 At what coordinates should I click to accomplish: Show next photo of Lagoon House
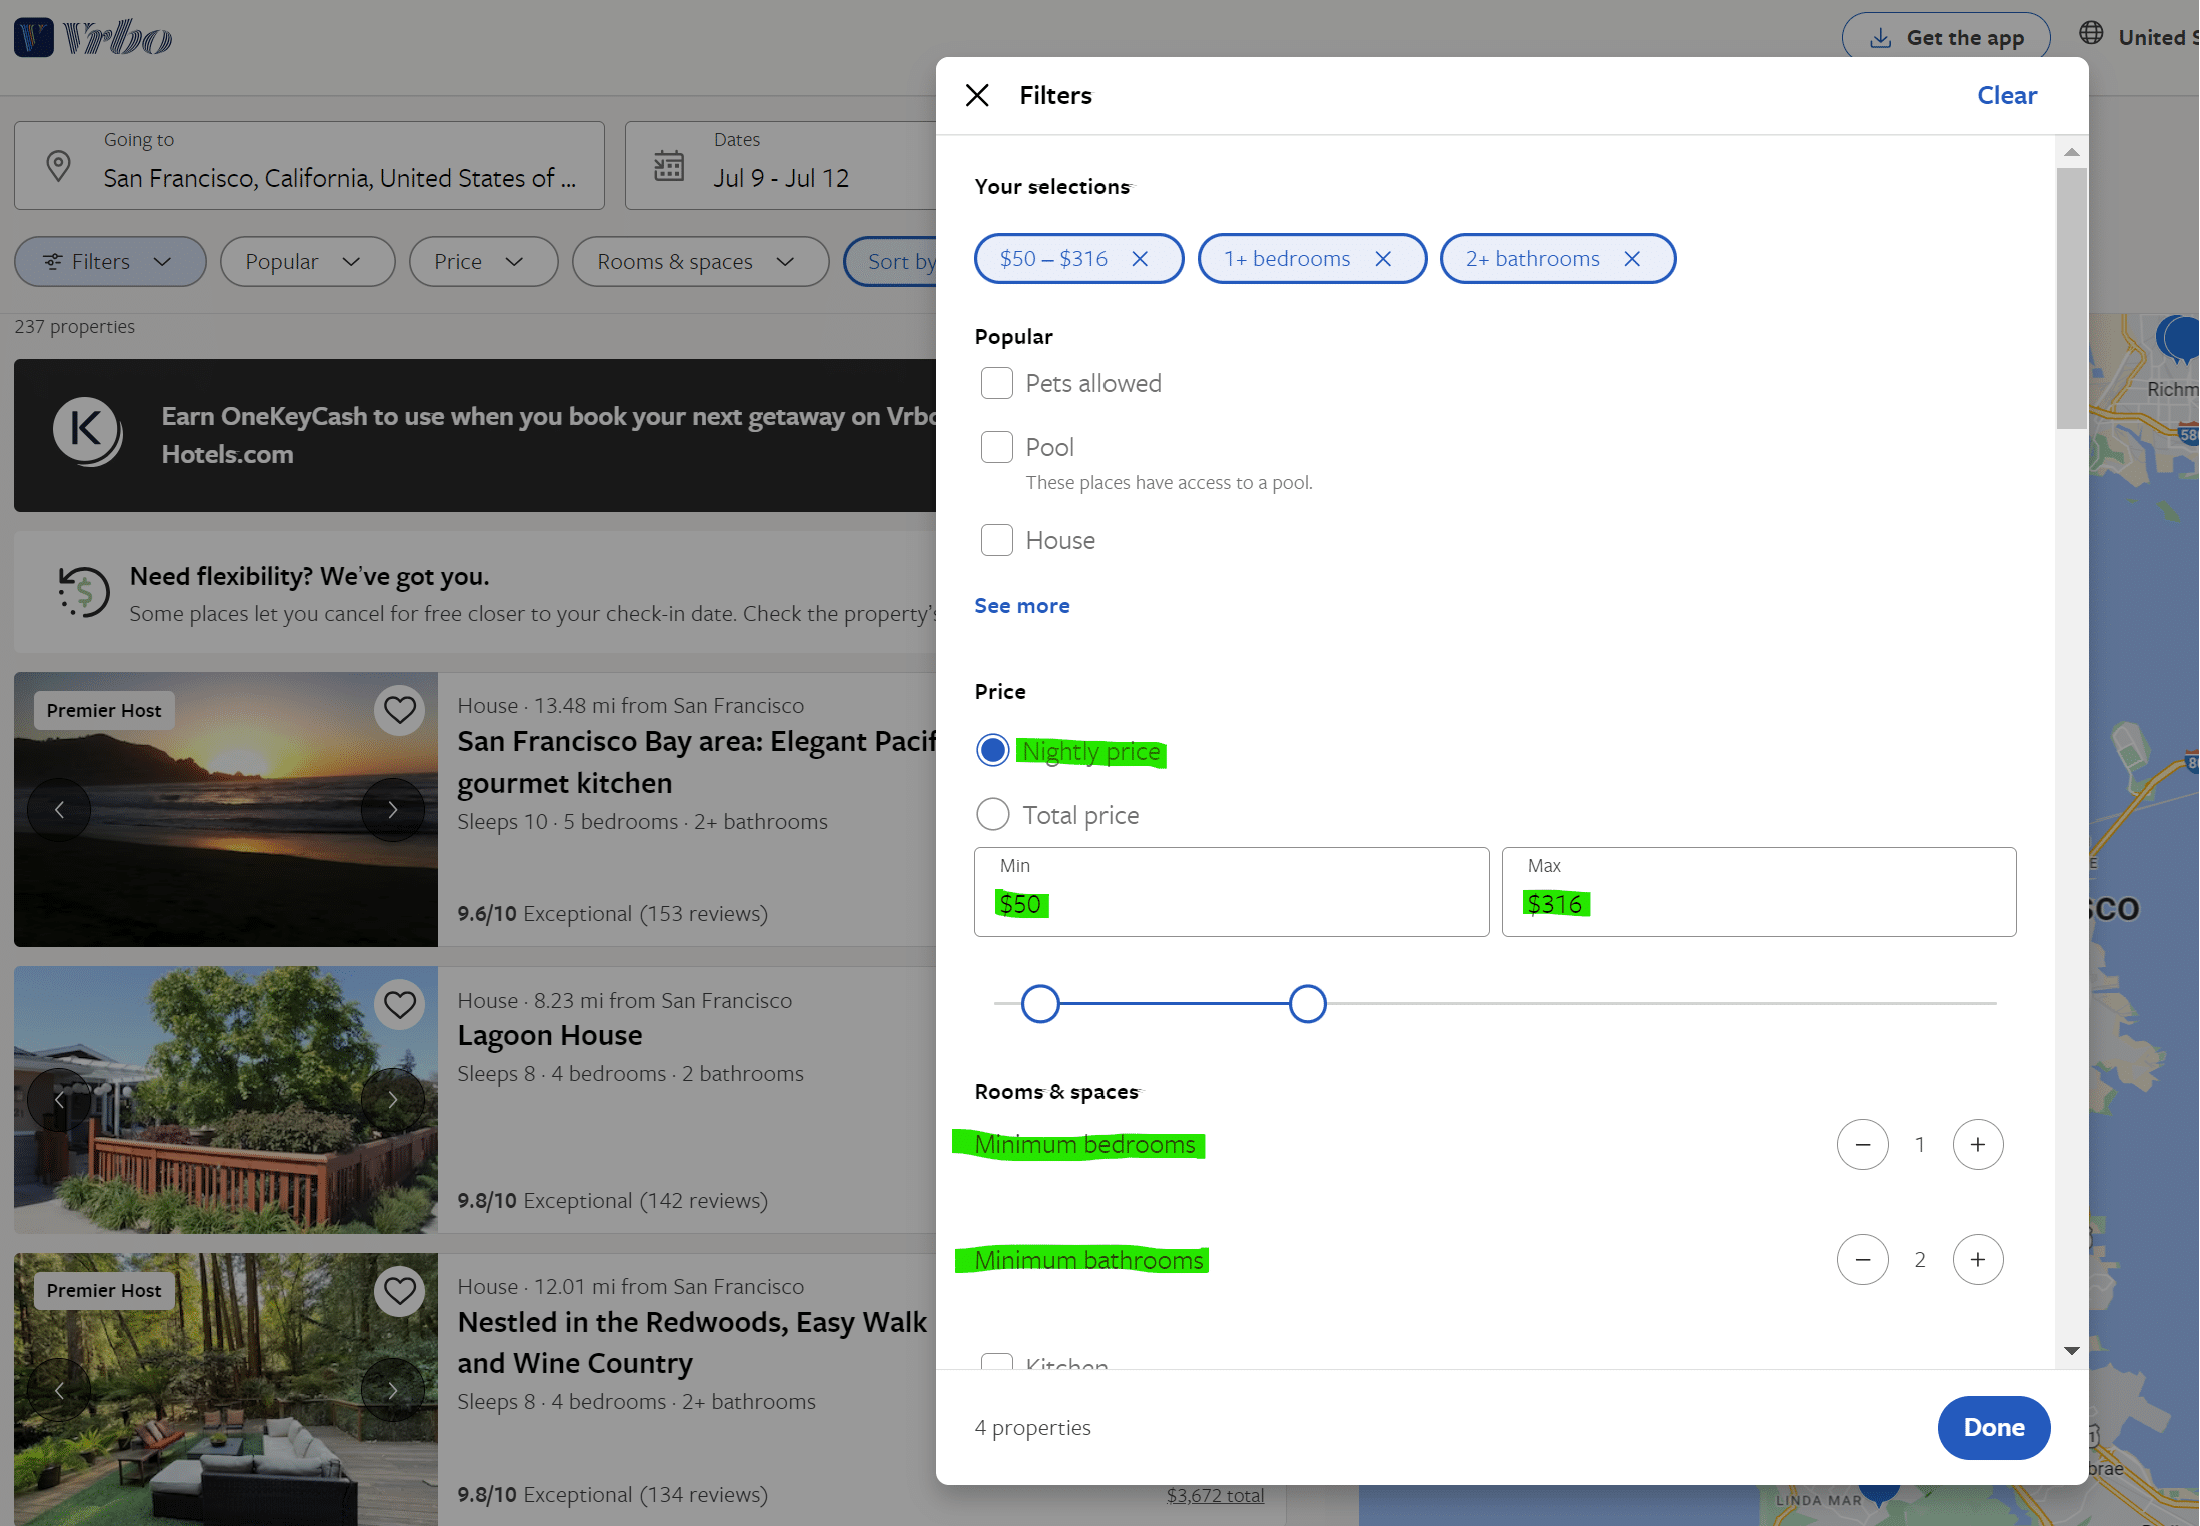pyautogui.click(x=392, y=1099)
